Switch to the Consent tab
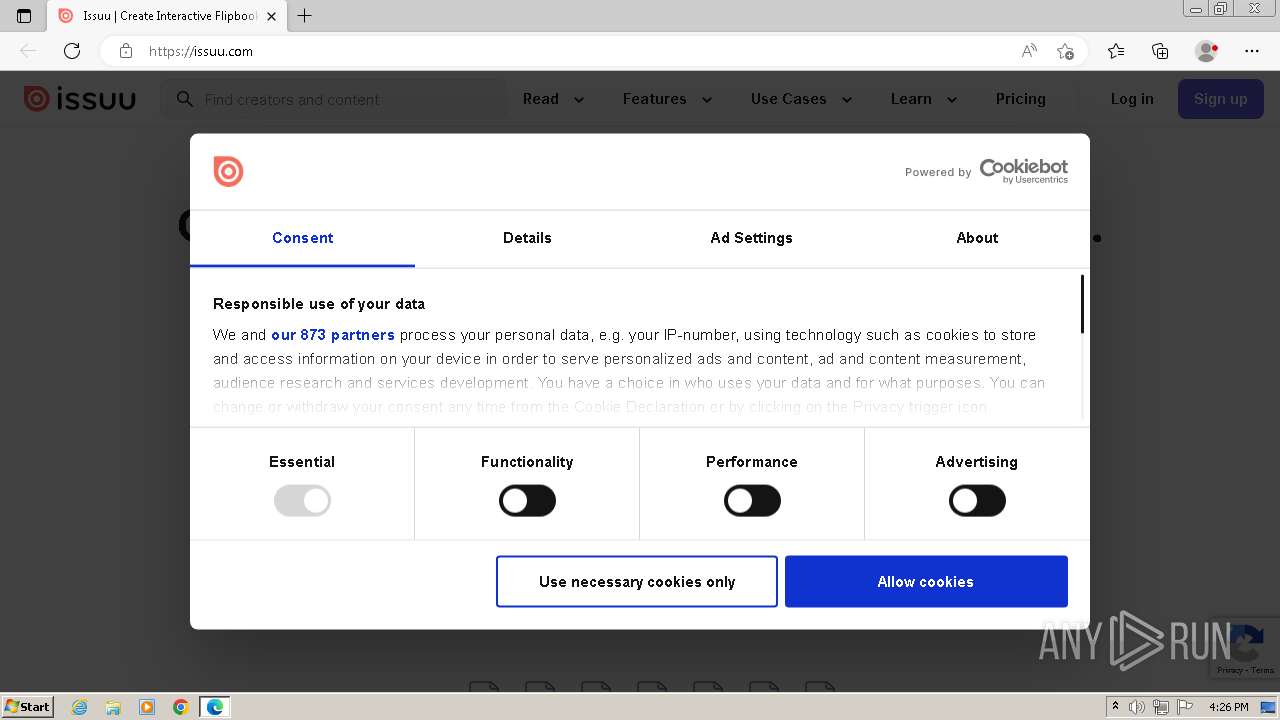This screenshot has height=720, width=1280. [302, 238]
